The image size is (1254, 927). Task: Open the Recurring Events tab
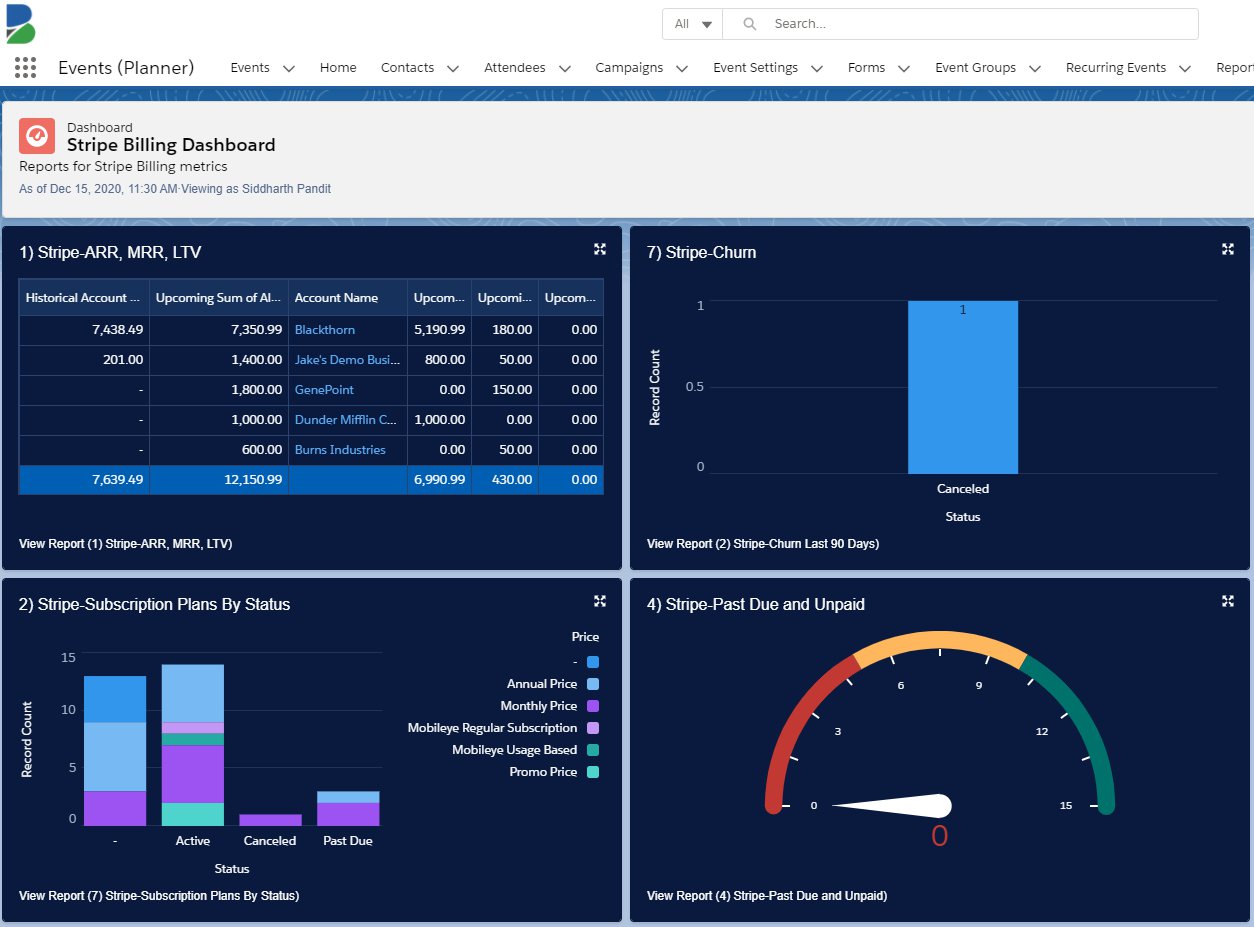pyautogui.click(x=1116, y=68)
